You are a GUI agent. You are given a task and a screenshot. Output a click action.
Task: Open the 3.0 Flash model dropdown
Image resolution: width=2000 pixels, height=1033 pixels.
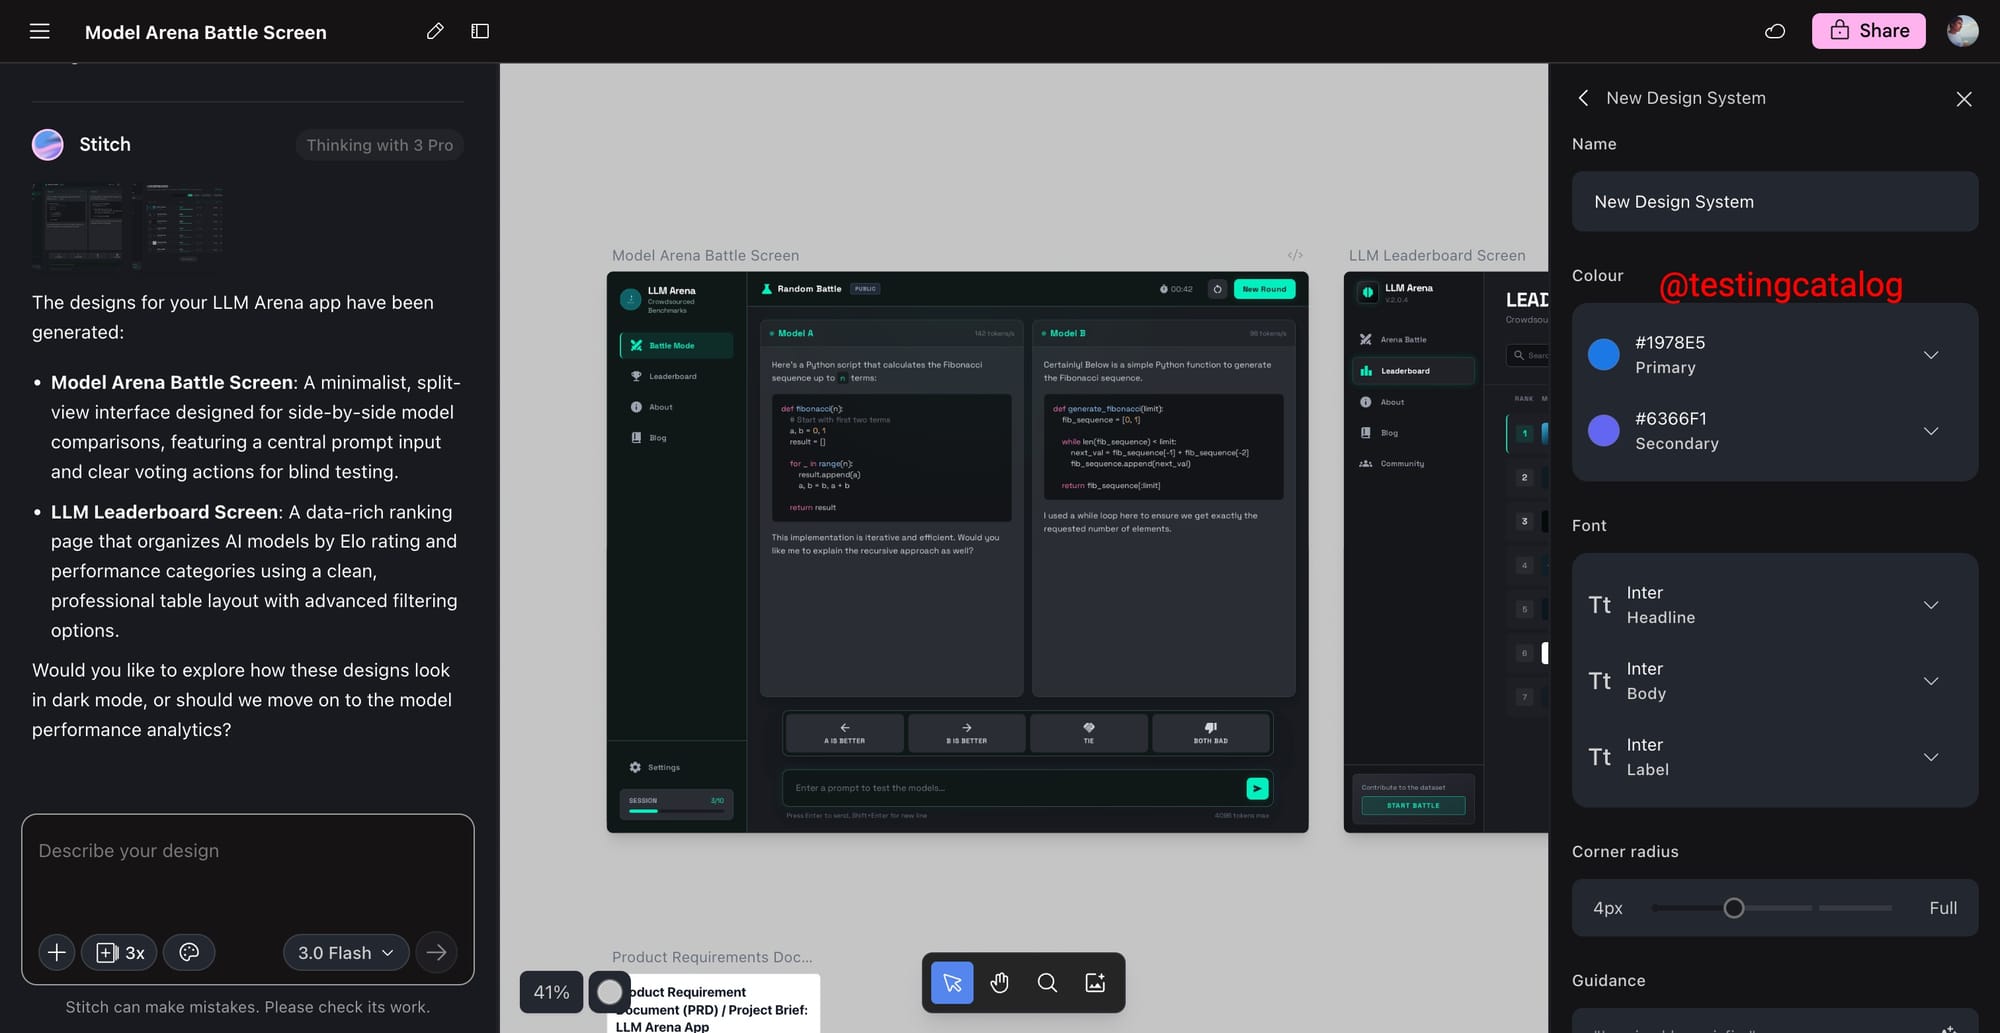click(346, 953)
